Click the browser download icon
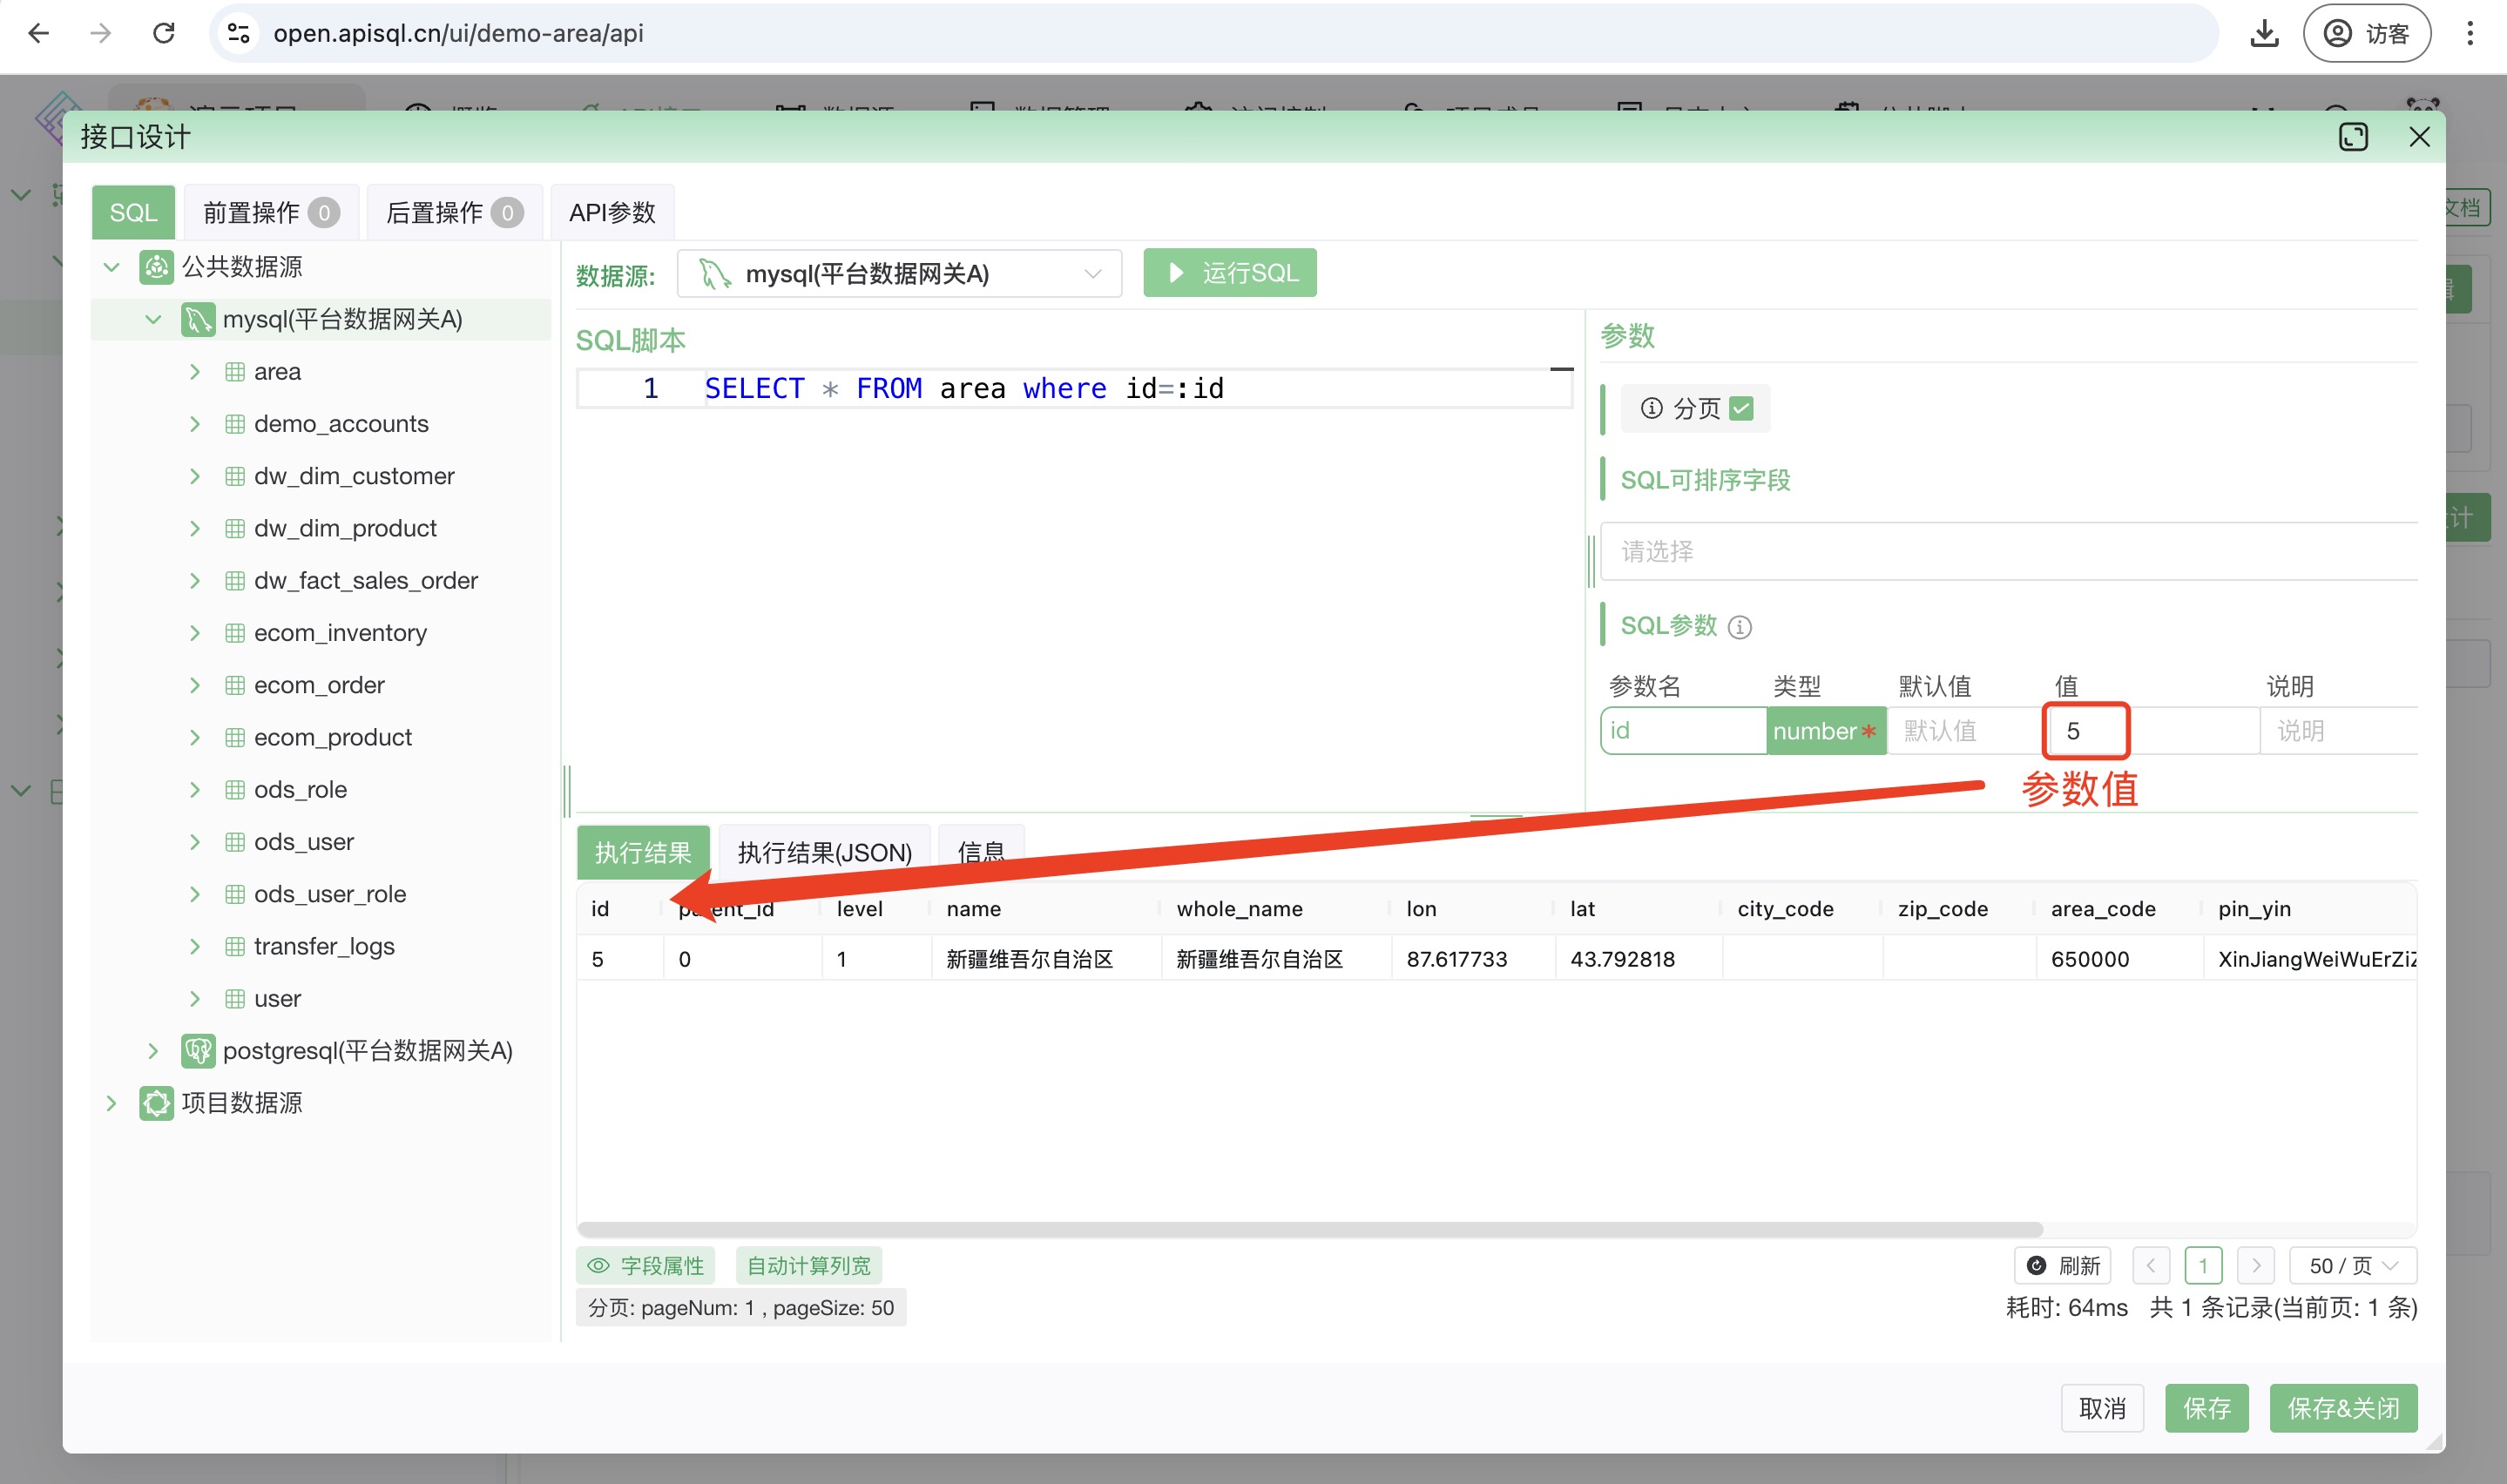This screenshot has width=2507, height=1484. tap(2264, 33)
